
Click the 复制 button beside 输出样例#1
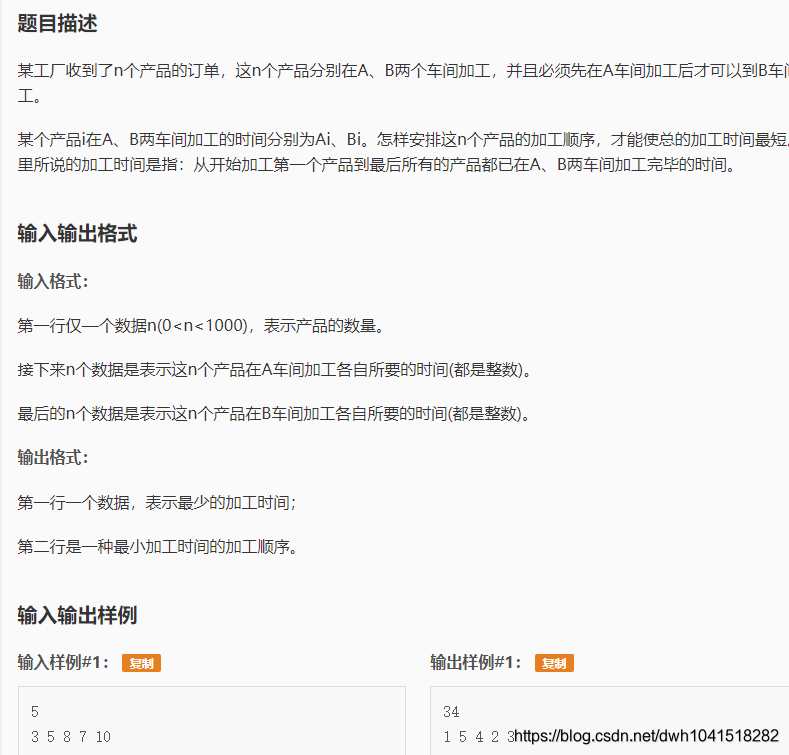[x=554, y=663]
